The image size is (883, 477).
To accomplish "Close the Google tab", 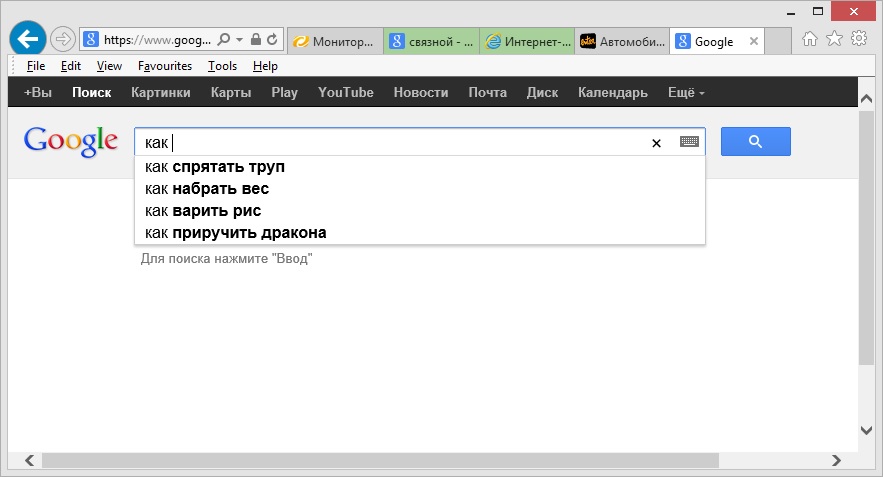I will (x=754, y=41).
